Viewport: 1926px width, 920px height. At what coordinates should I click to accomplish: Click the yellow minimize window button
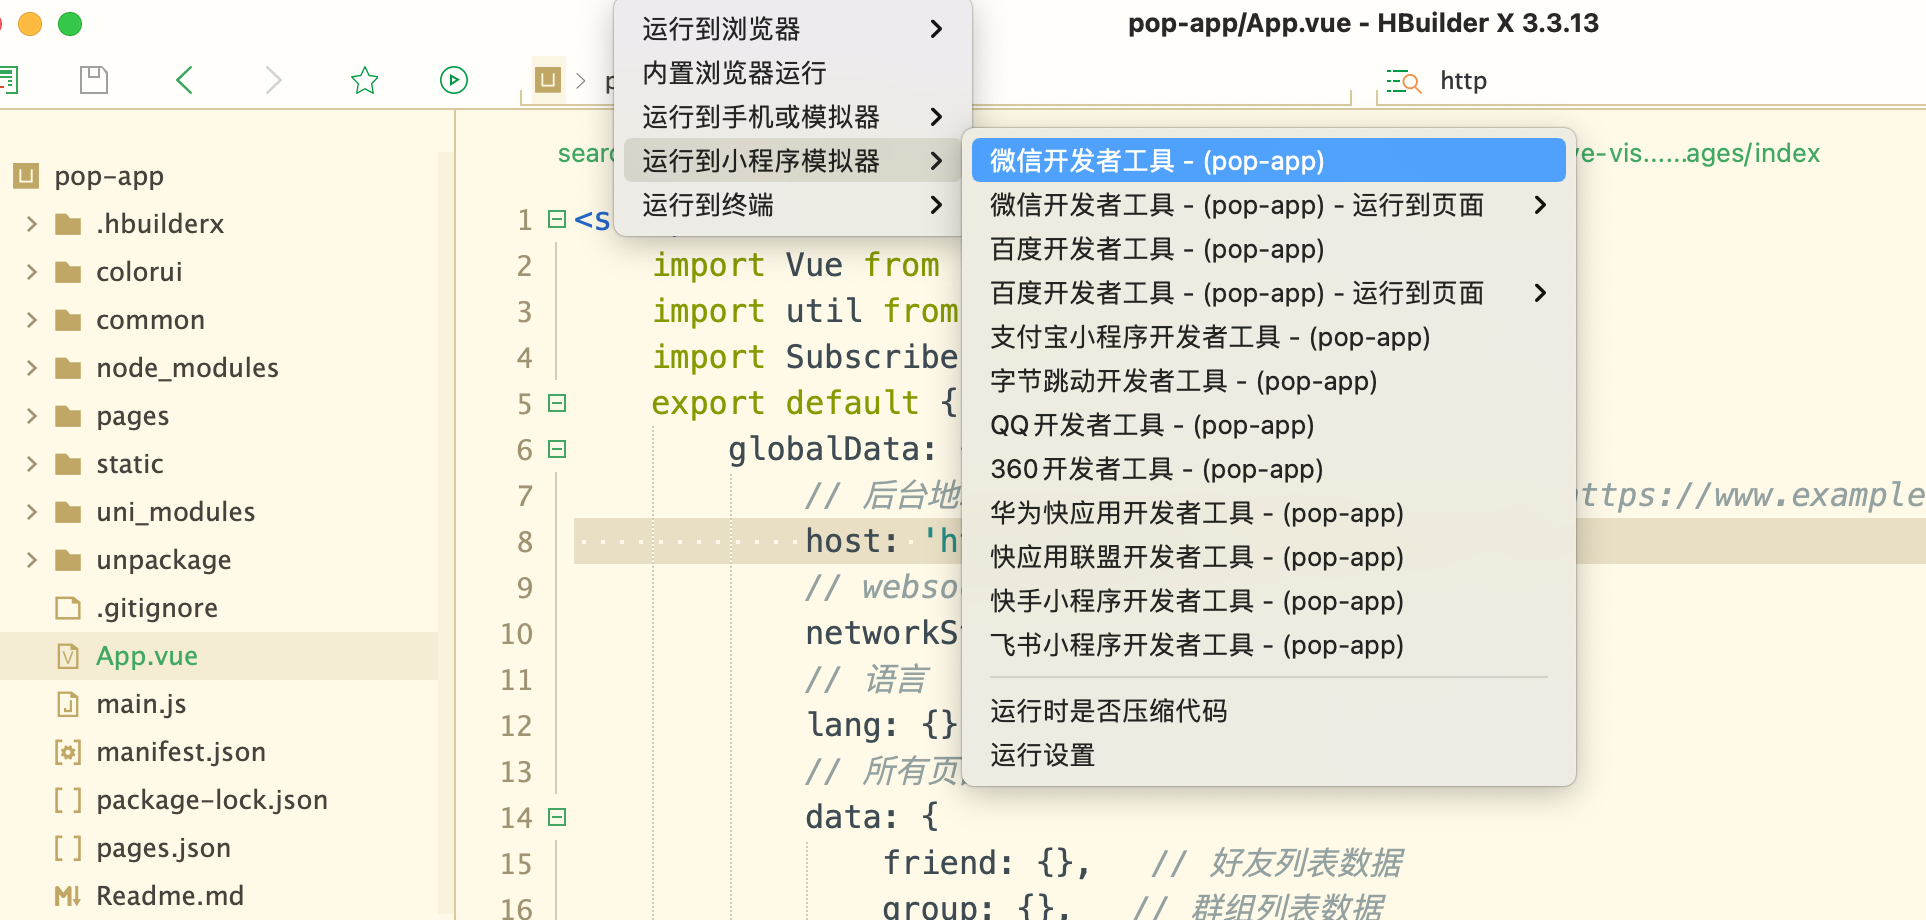tap(30, 24)
